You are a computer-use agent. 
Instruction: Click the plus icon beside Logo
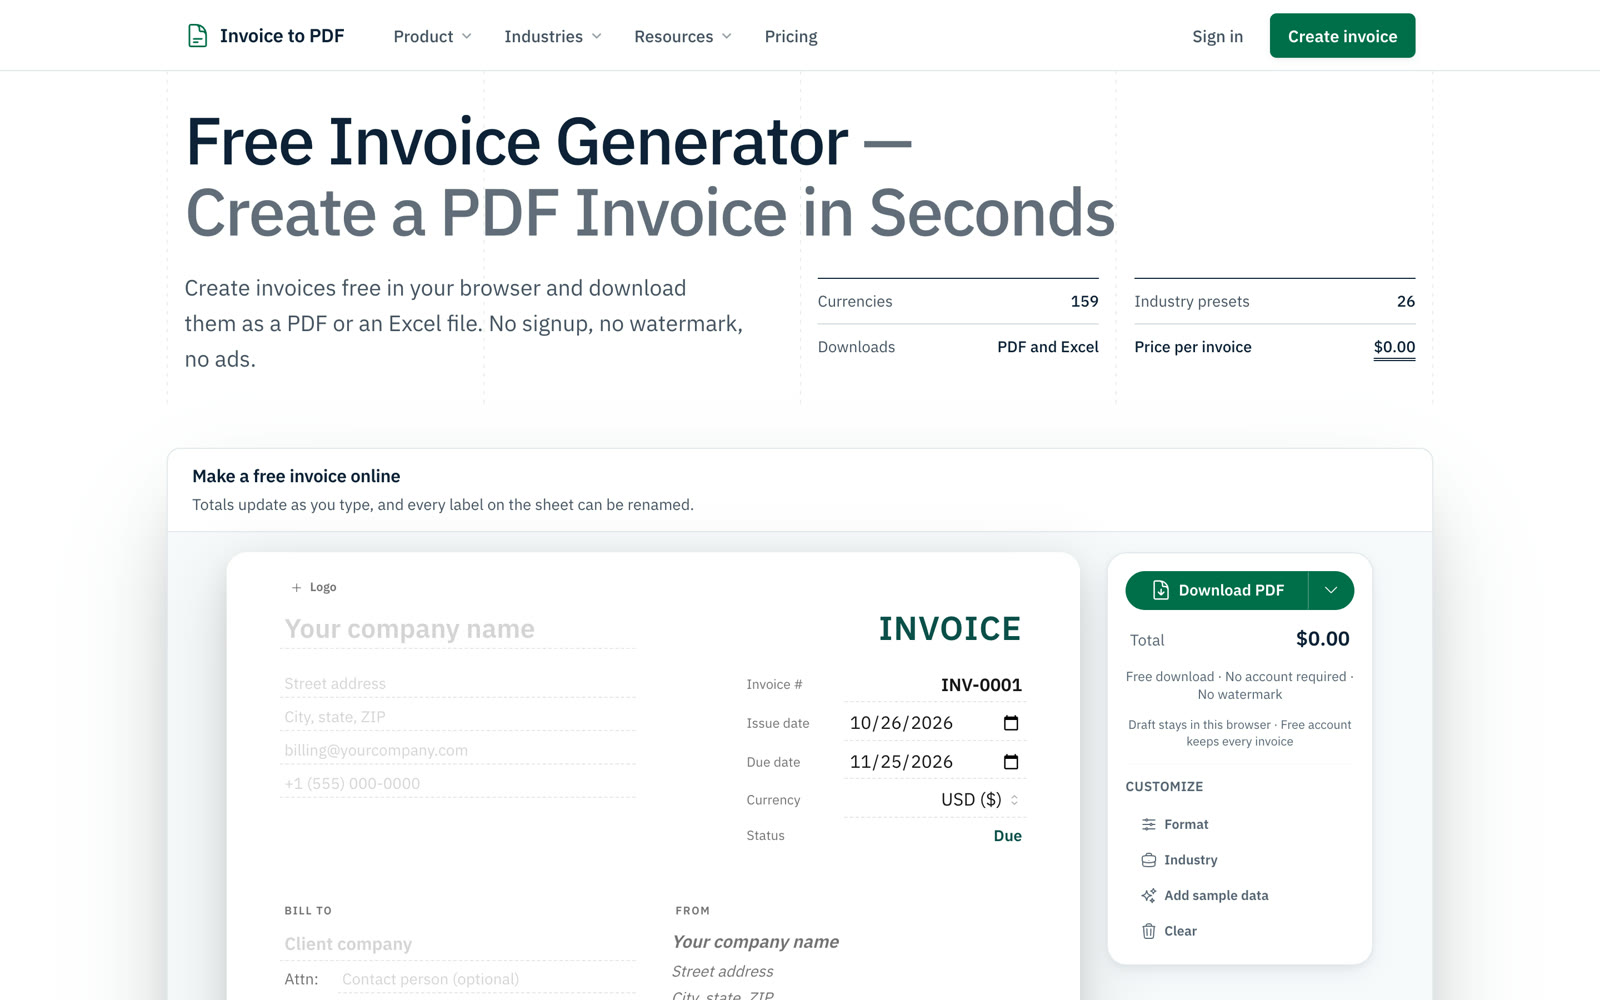click(x=296, y=588)
